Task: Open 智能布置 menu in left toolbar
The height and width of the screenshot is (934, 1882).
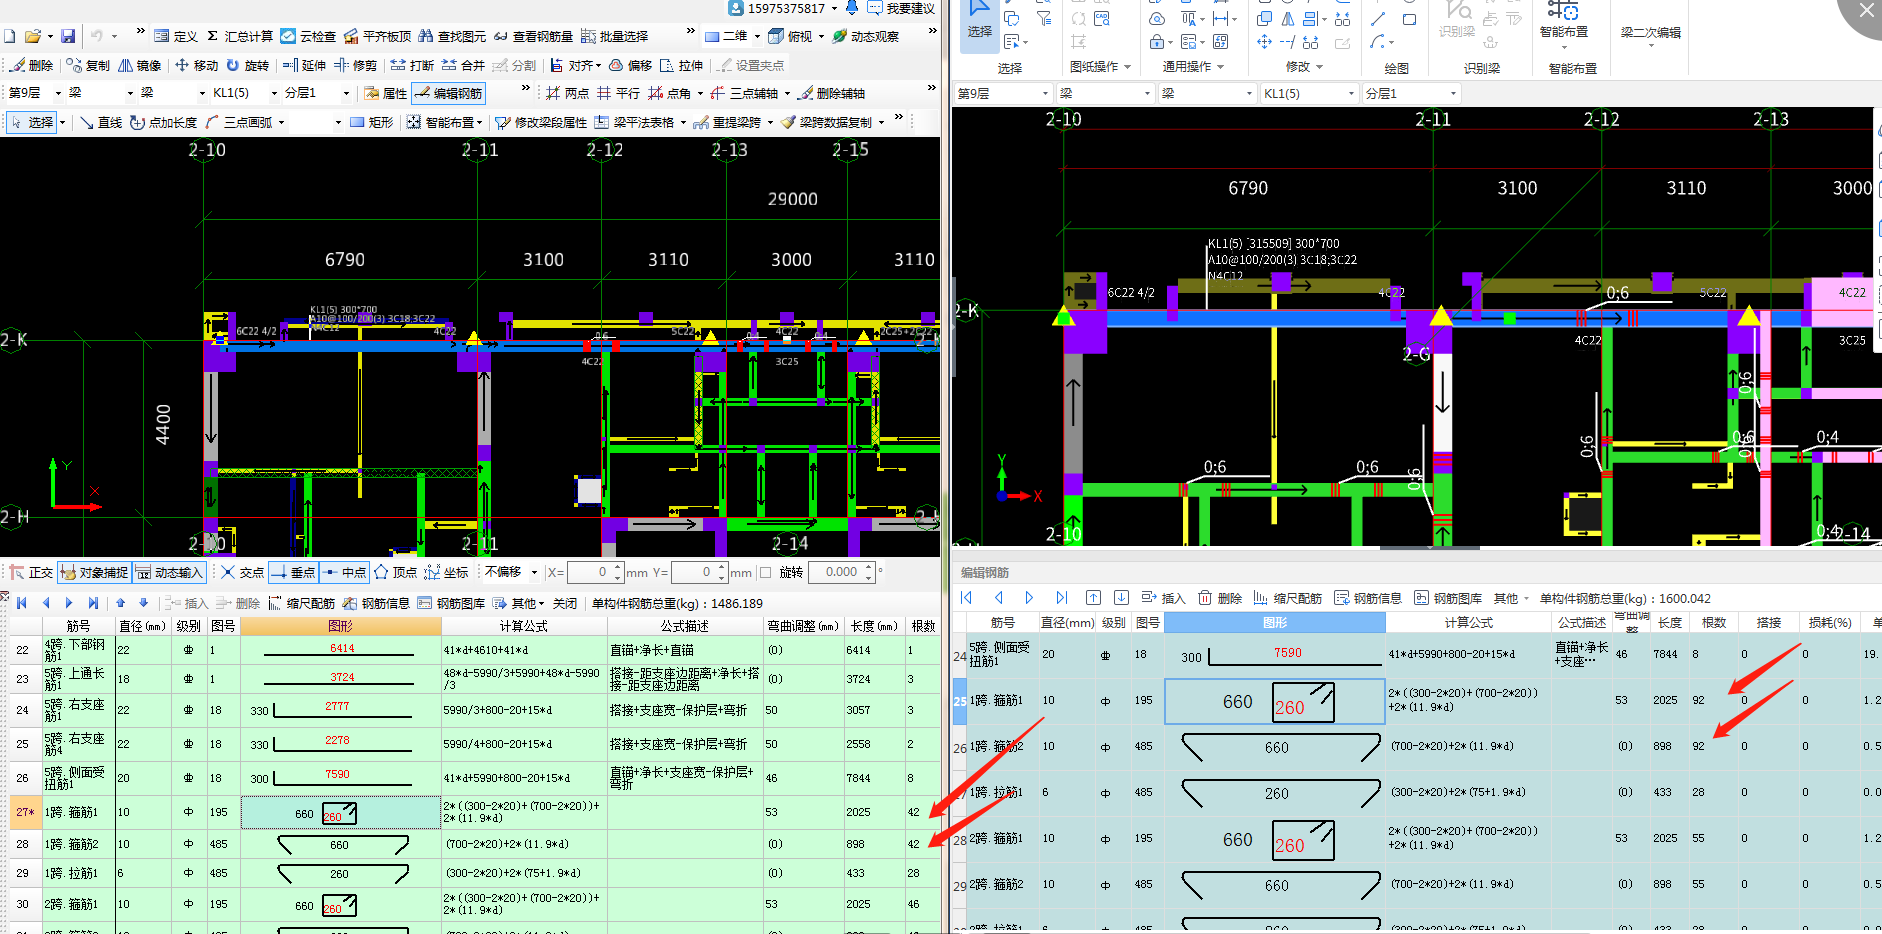Action: [x=445, y=122]
